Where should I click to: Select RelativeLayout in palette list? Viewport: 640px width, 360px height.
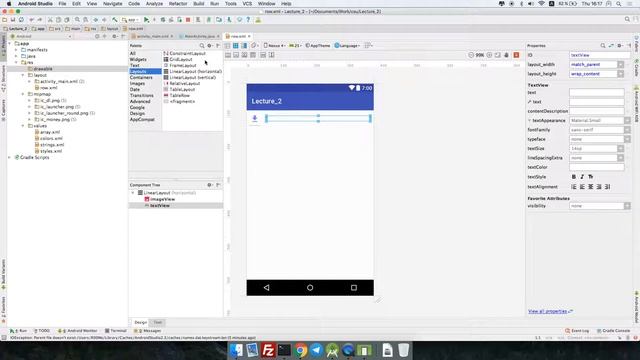[x=182, y=83]
